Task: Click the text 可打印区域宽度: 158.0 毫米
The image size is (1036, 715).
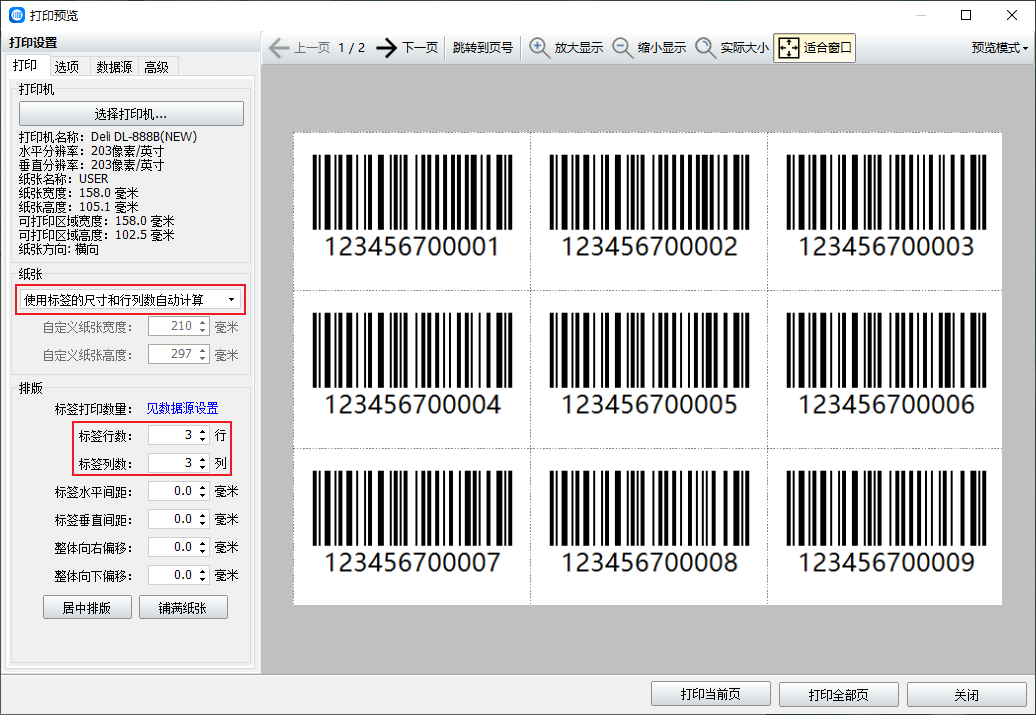Action: pos(96,221)
